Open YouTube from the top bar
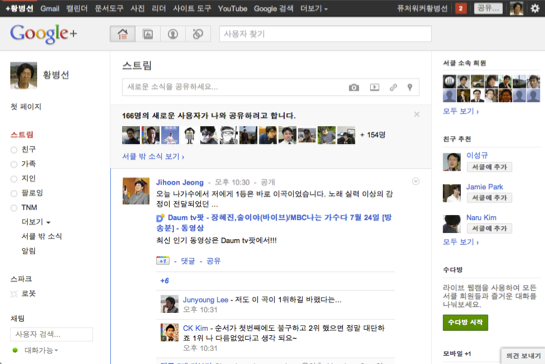Viewport: 545px width, 364px height. (233, 8)
